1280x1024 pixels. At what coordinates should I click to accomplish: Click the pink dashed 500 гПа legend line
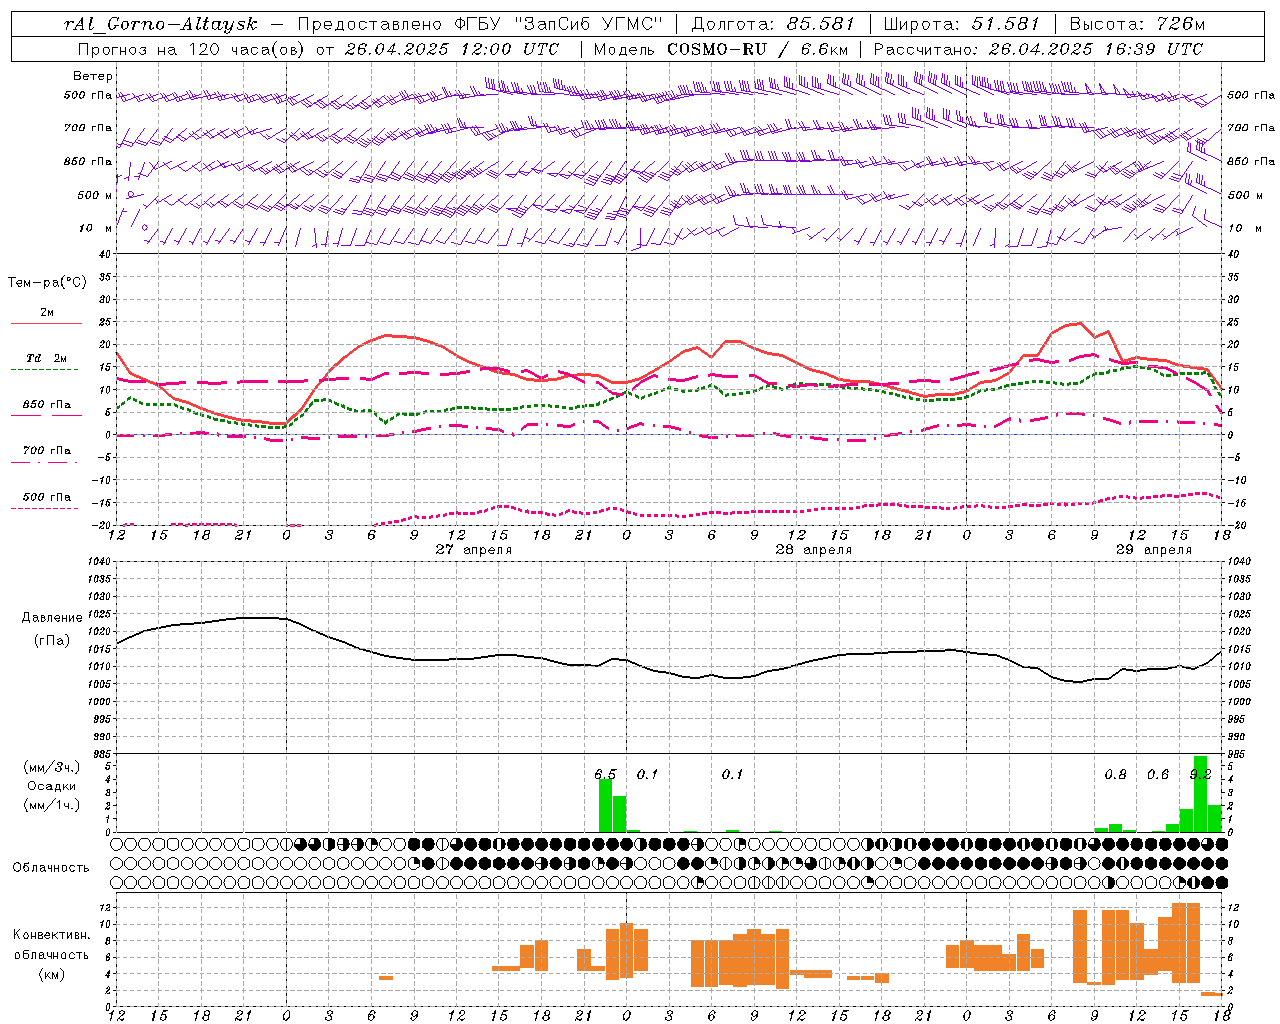[x=44, y=508]
